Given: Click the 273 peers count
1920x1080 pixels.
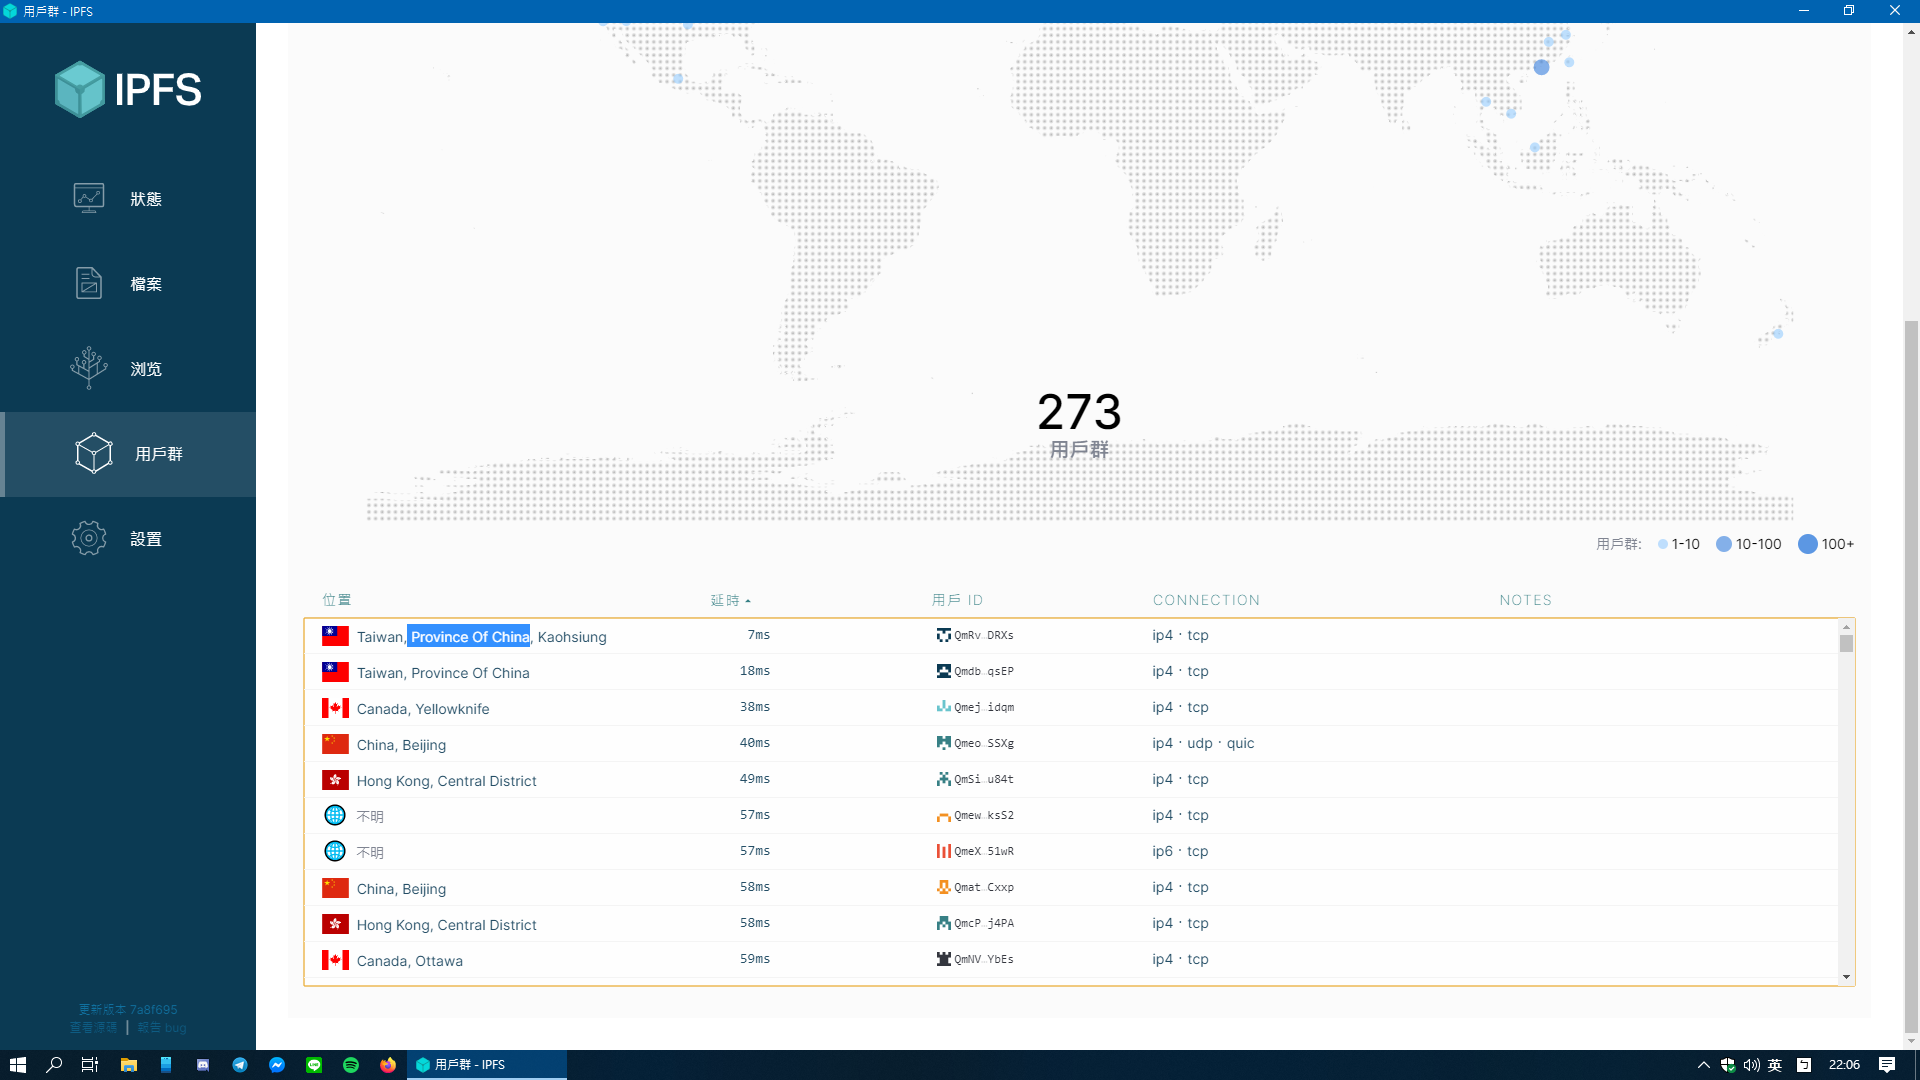Looking at the screenshot, I should [x=1079, y=412].
